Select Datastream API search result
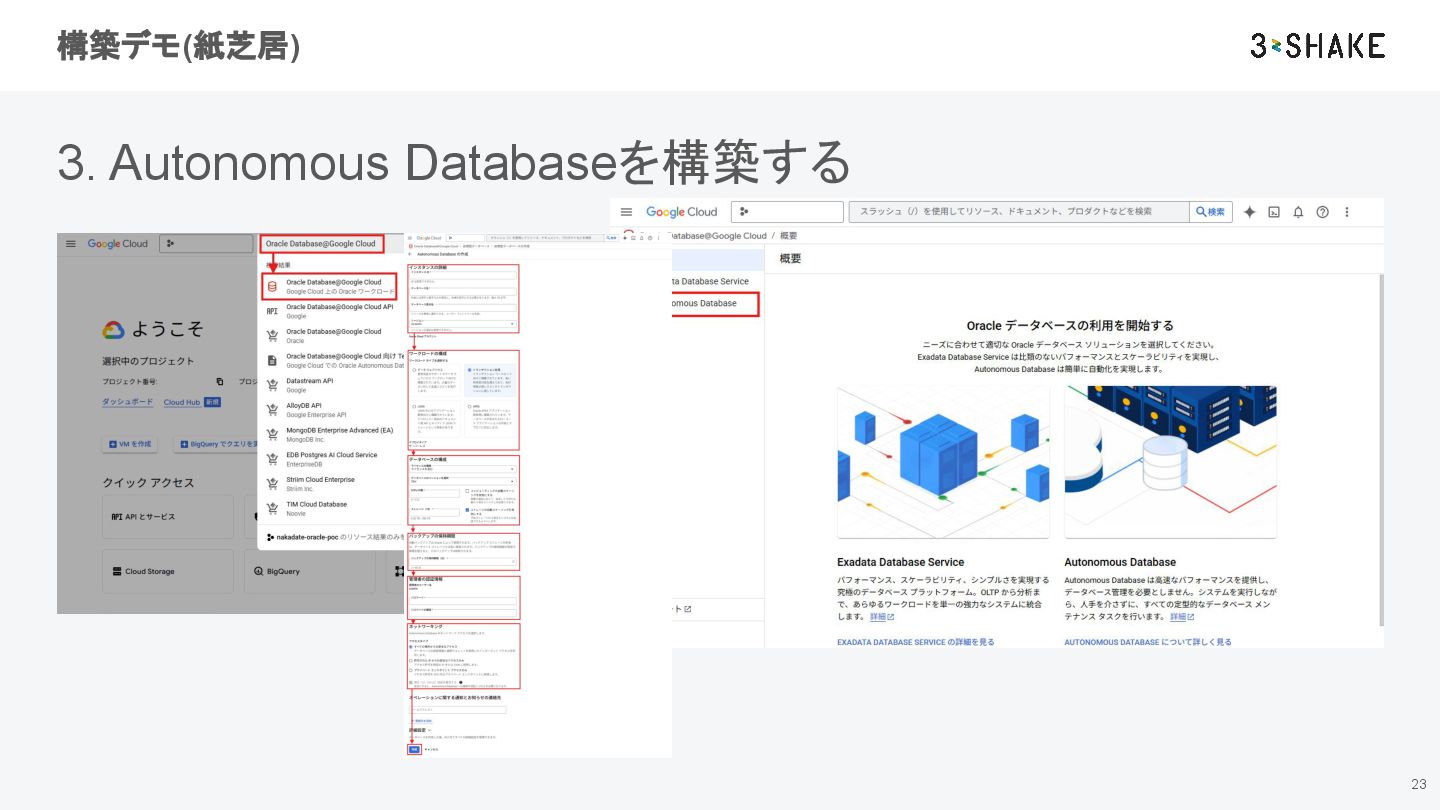 [333, 385]
